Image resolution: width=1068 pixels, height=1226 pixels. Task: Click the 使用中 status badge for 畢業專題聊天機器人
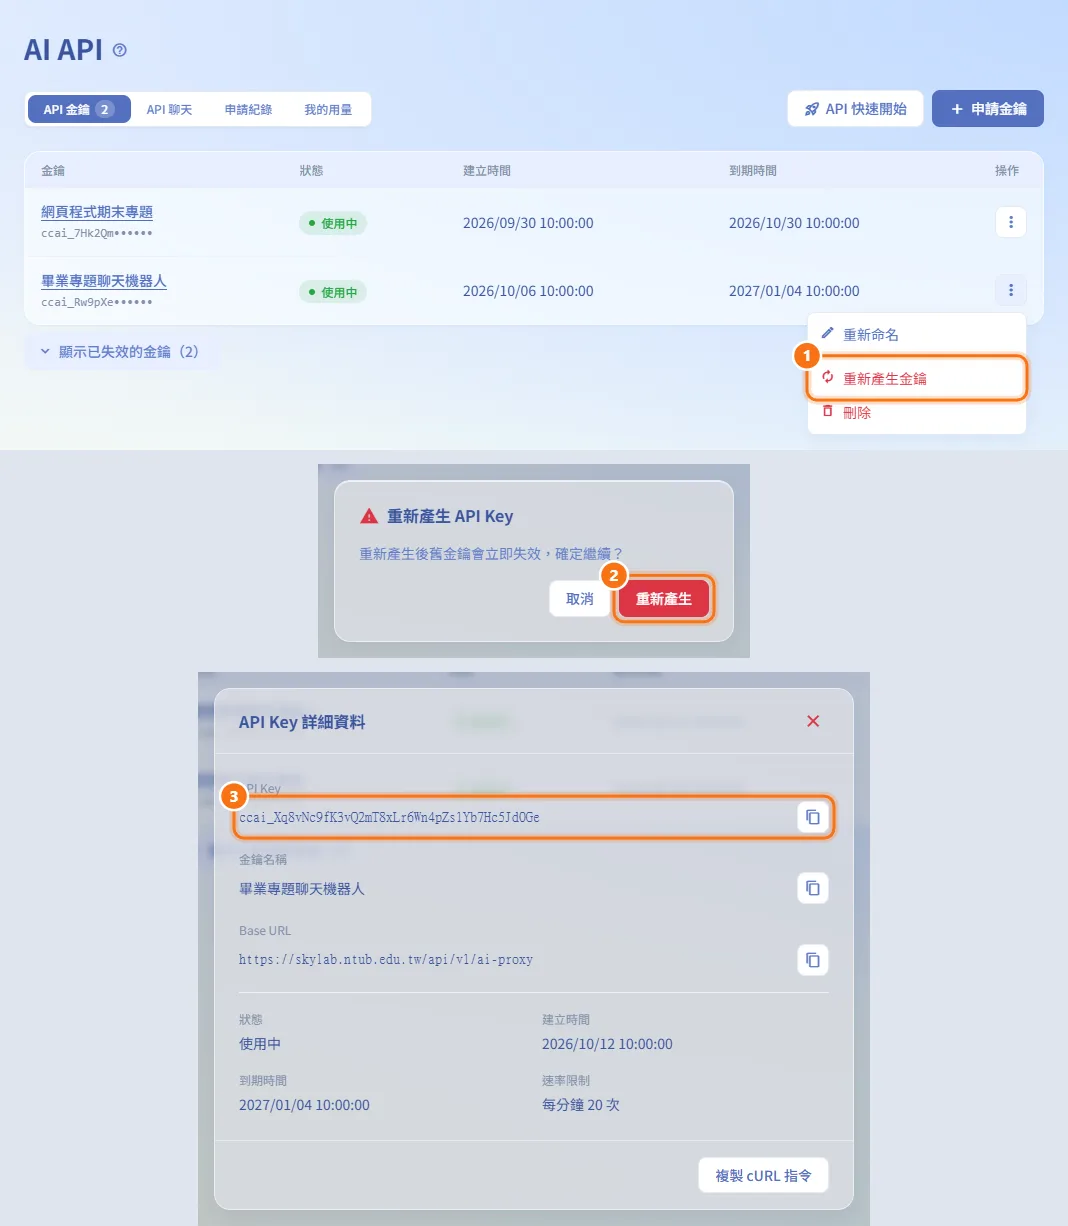click(333, 292)
